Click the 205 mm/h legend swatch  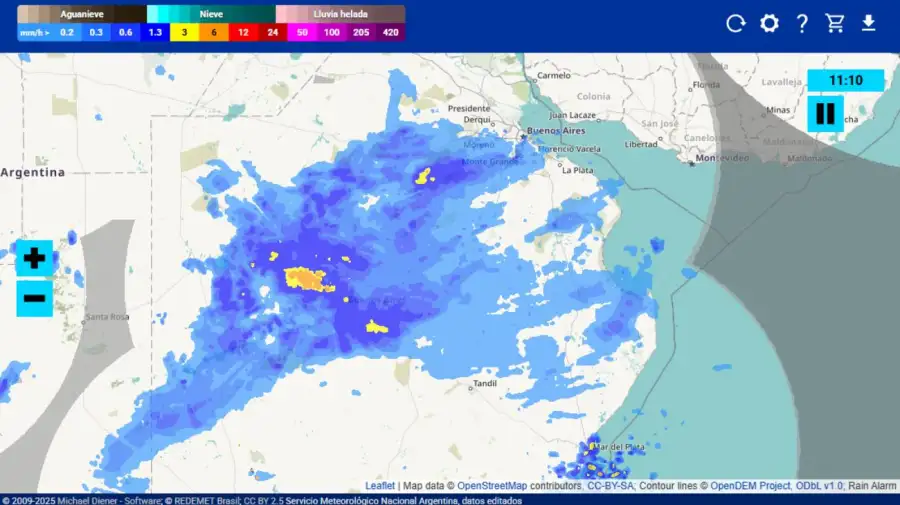pos(361,32)
